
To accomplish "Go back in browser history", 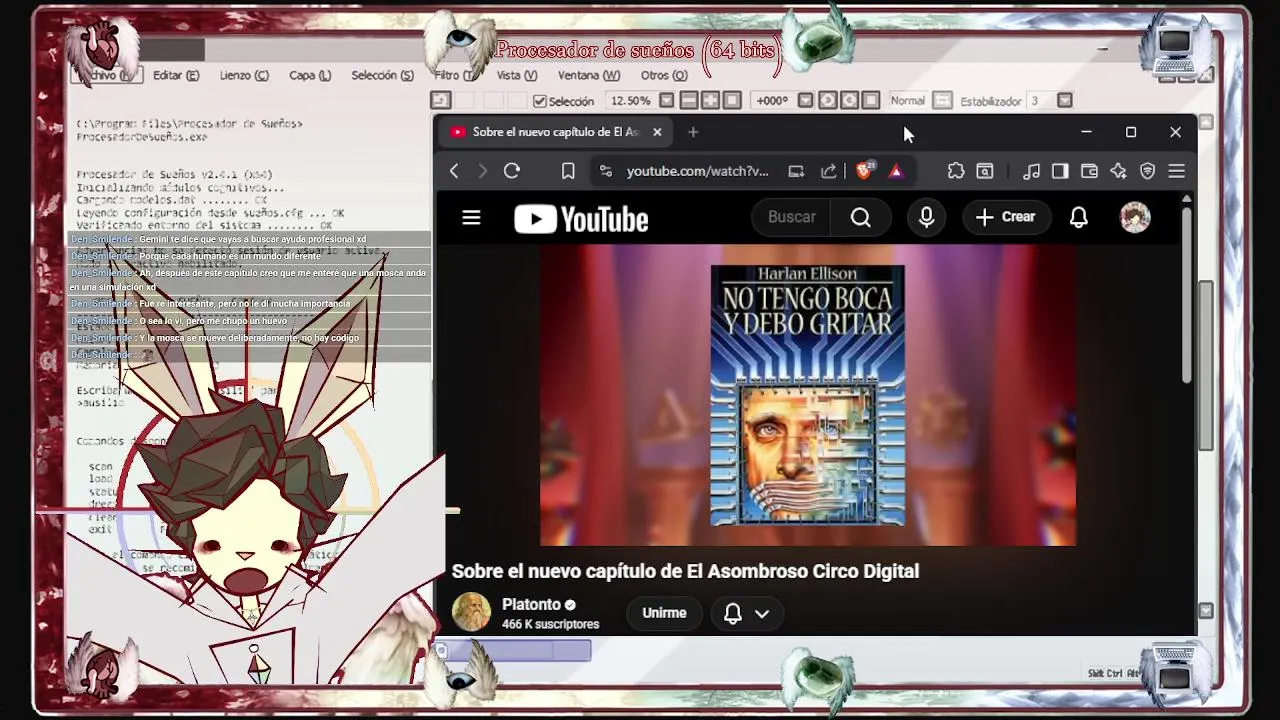I will coord(454,171).
